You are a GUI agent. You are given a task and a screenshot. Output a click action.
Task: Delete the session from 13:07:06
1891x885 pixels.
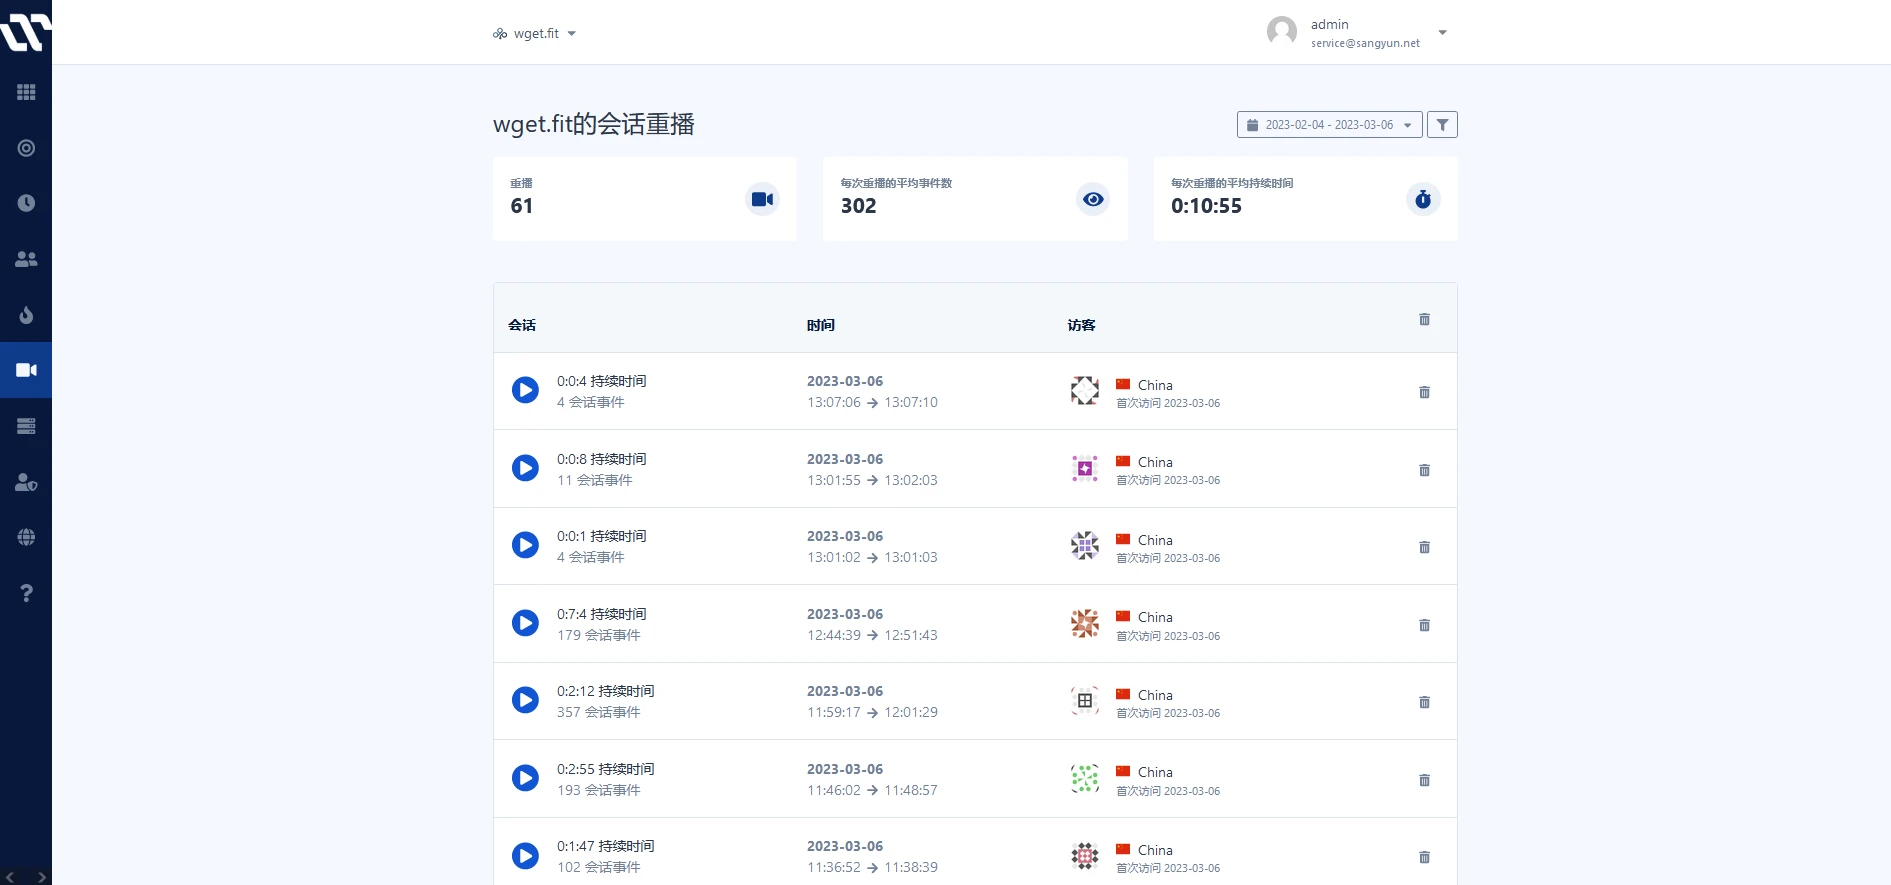click(1424, 392)
